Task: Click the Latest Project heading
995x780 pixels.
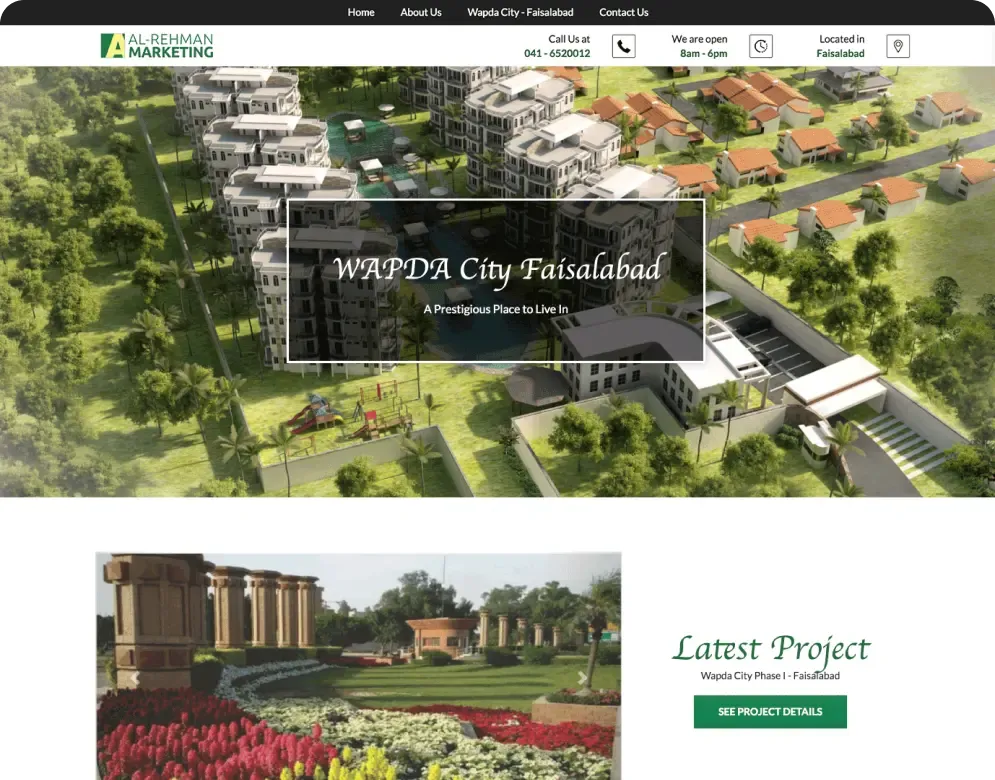Action: coord(770,649)
